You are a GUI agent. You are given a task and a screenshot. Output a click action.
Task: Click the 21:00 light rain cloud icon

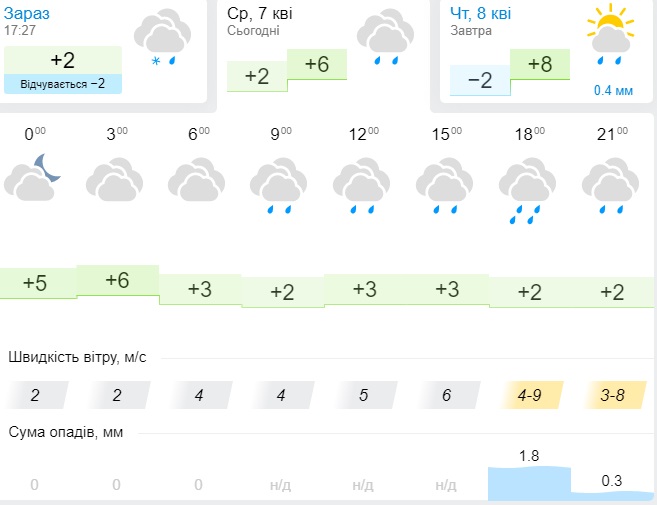click(609, 187)
